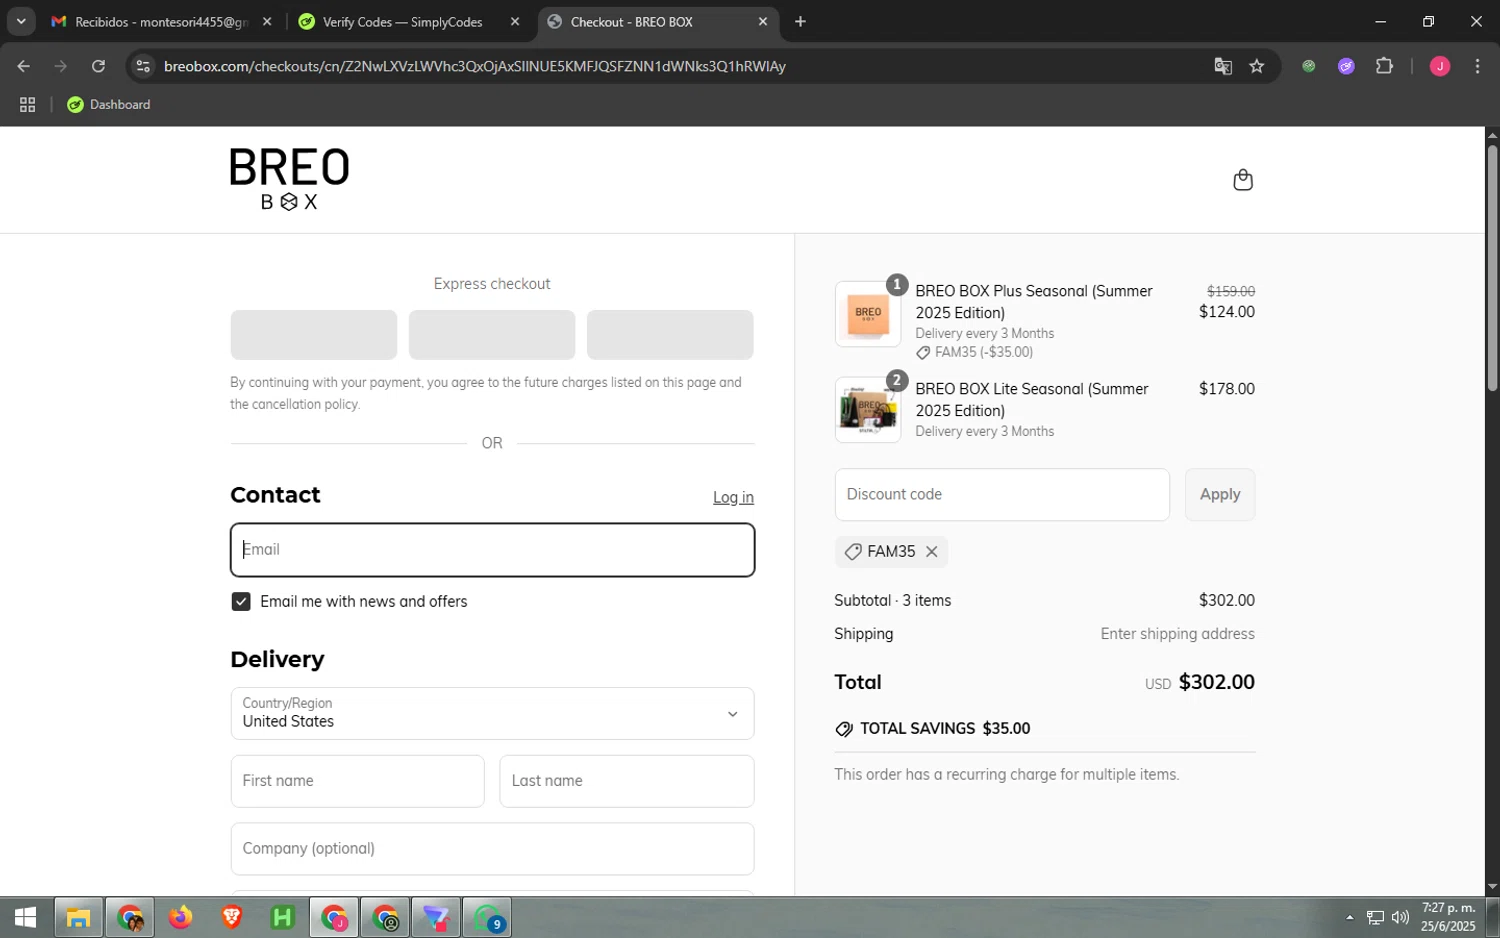This screenshot has width=1500, height=938.
Task: Open the volume control in system tray
Action: [x=1400, y=917]
